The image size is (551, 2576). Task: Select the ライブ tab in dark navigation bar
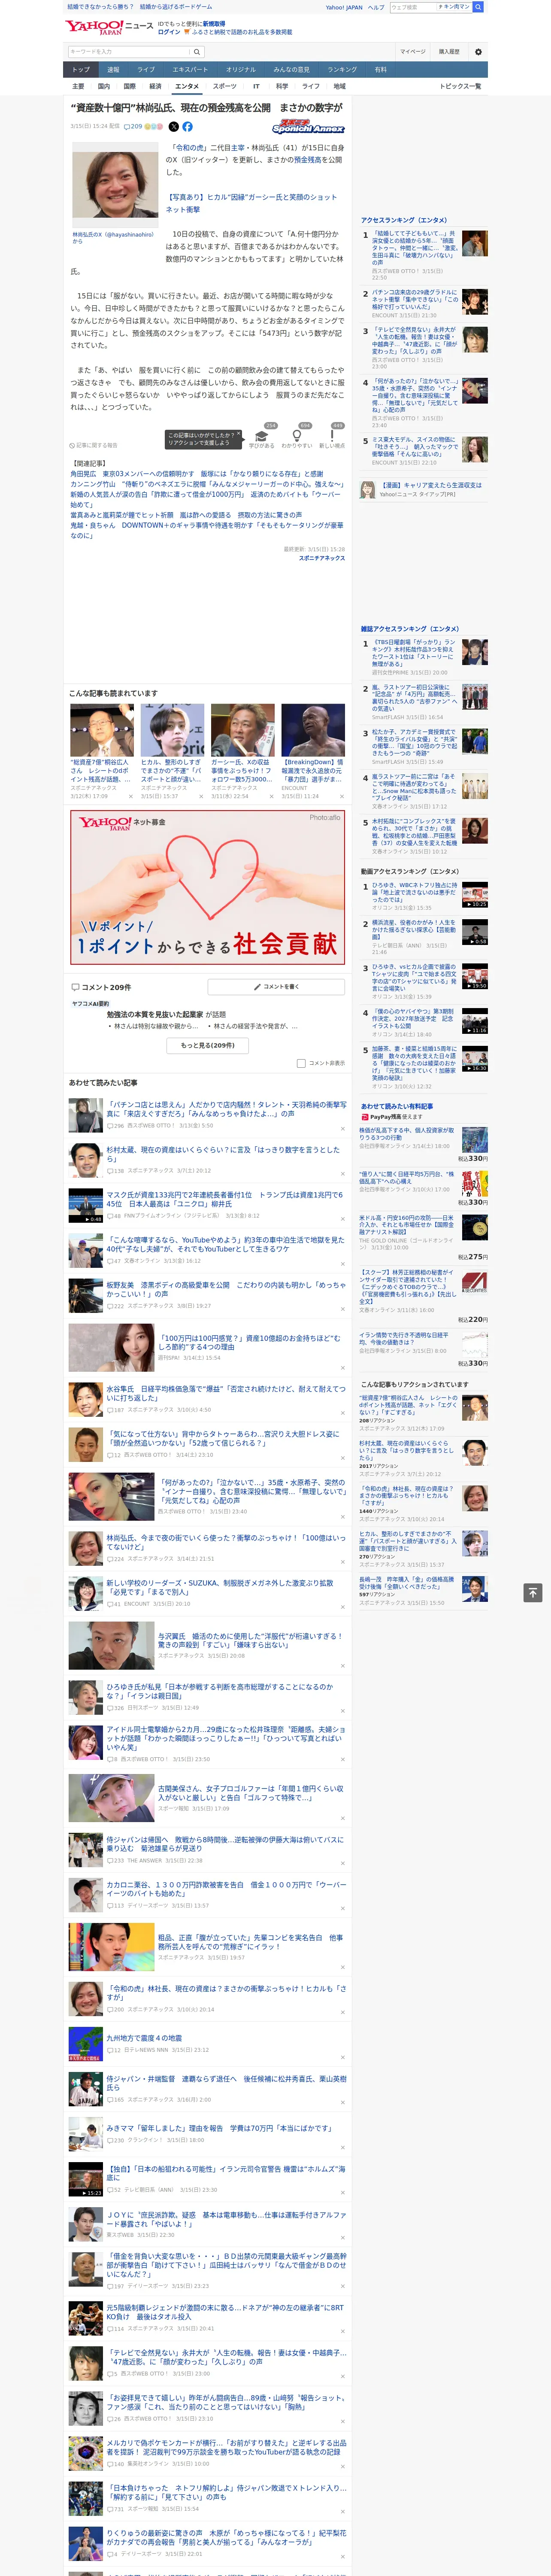click(x=146, y=70)
